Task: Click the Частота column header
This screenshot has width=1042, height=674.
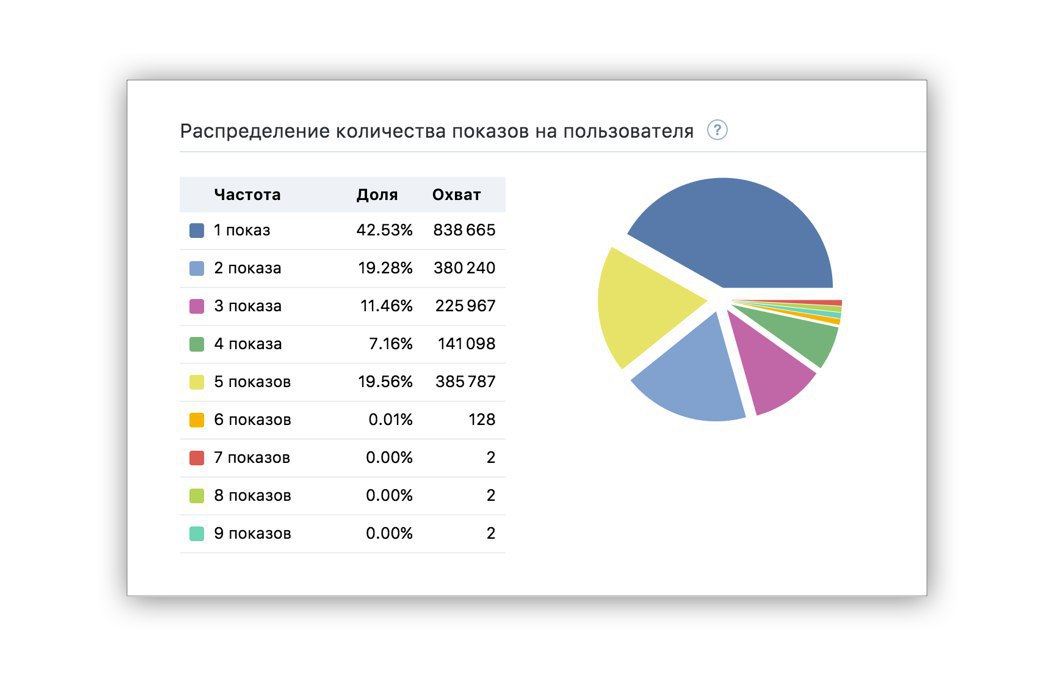Action: tap(247, 195)
